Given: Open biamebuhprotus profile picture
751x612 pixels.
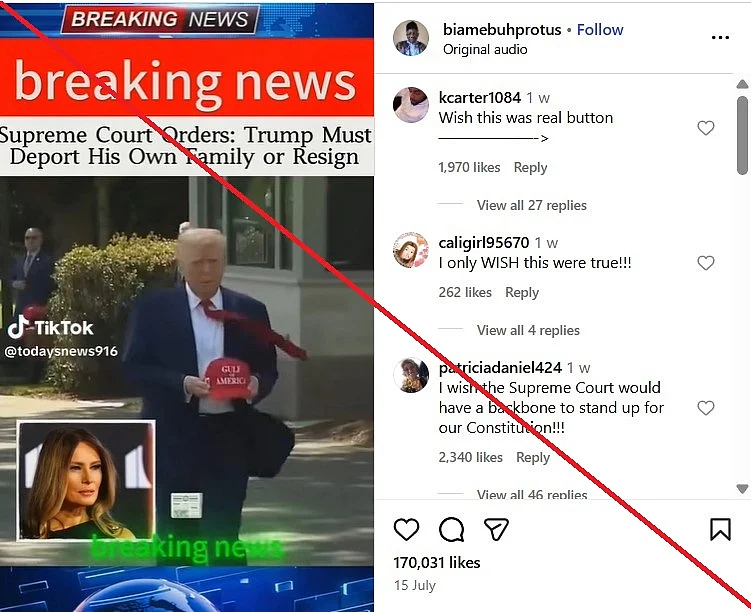Looking at the screenshot, I should tap(410, 38).
